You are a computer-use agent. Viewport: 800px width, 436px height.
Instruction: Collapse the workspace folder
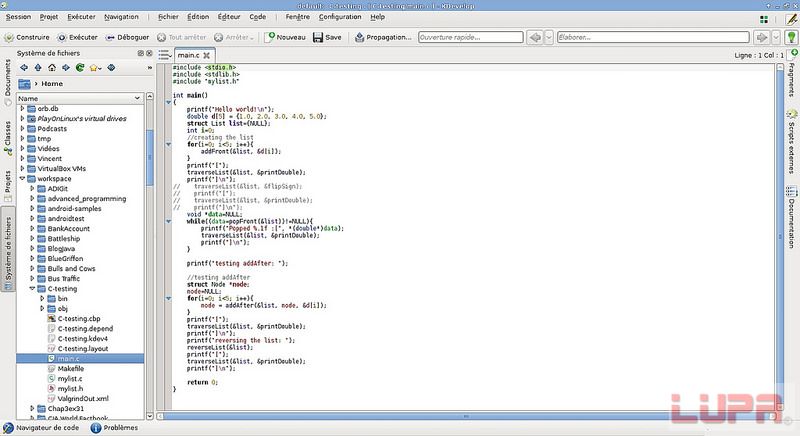[x=22, y=178]
